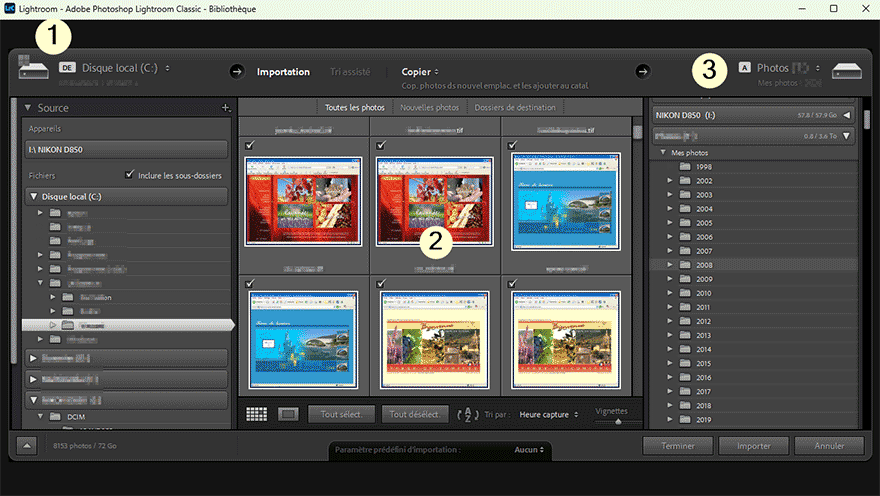Switch to Tri assisté mode

coord(350,72)
